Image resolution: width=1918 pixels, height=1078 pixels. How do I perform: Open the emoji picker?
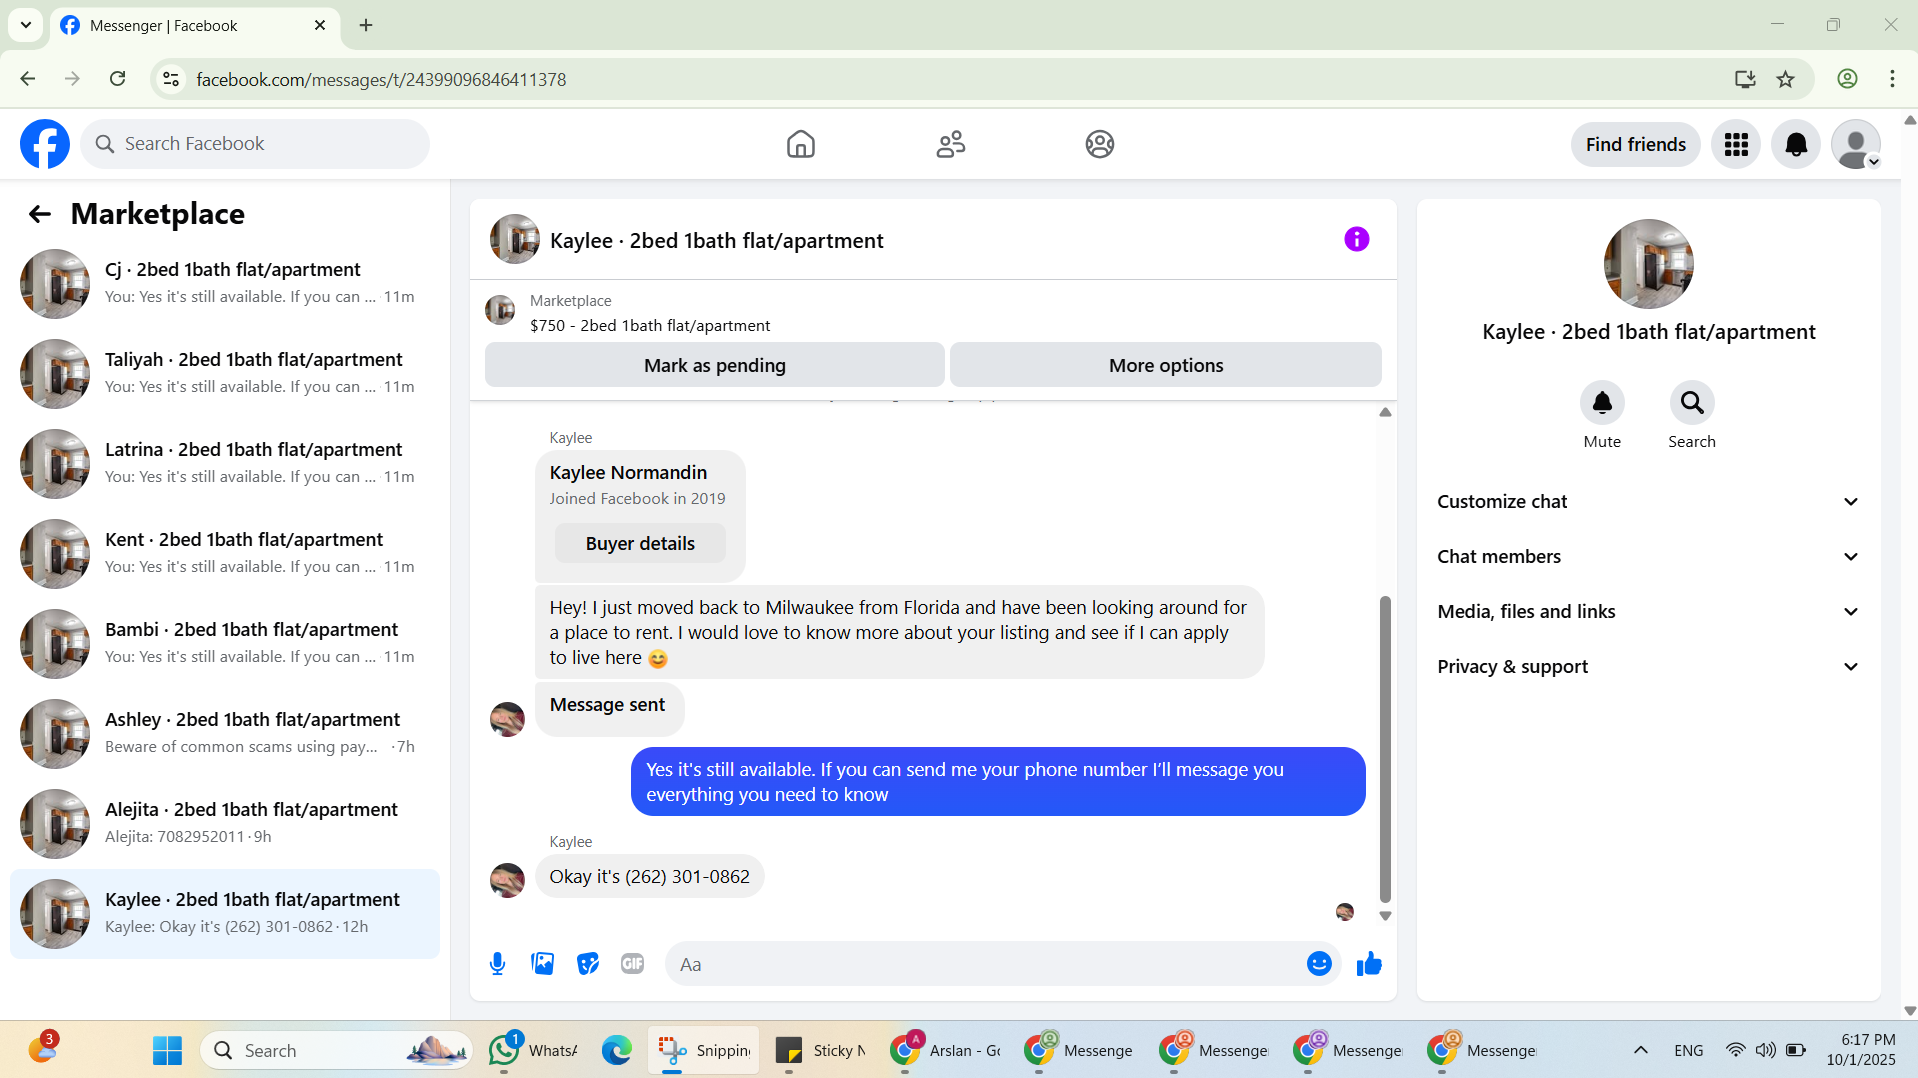[x=1319, y=964]
